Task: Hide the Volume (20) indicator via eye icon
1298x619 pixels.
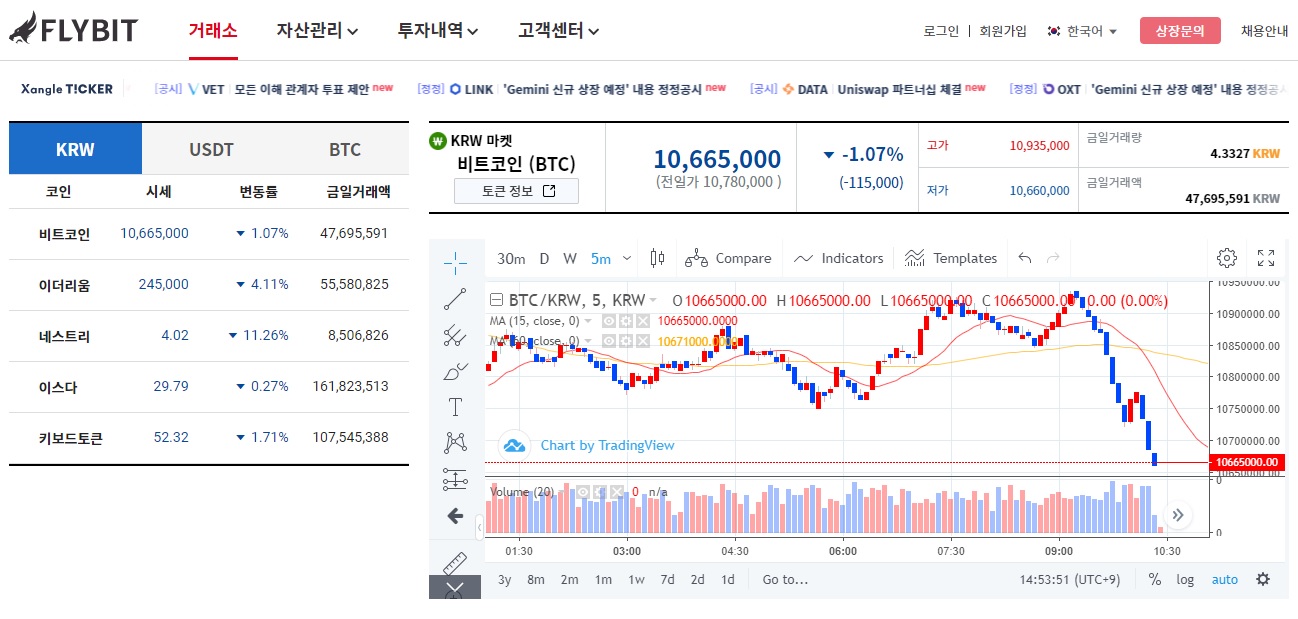Action: (x=583, y=491)
